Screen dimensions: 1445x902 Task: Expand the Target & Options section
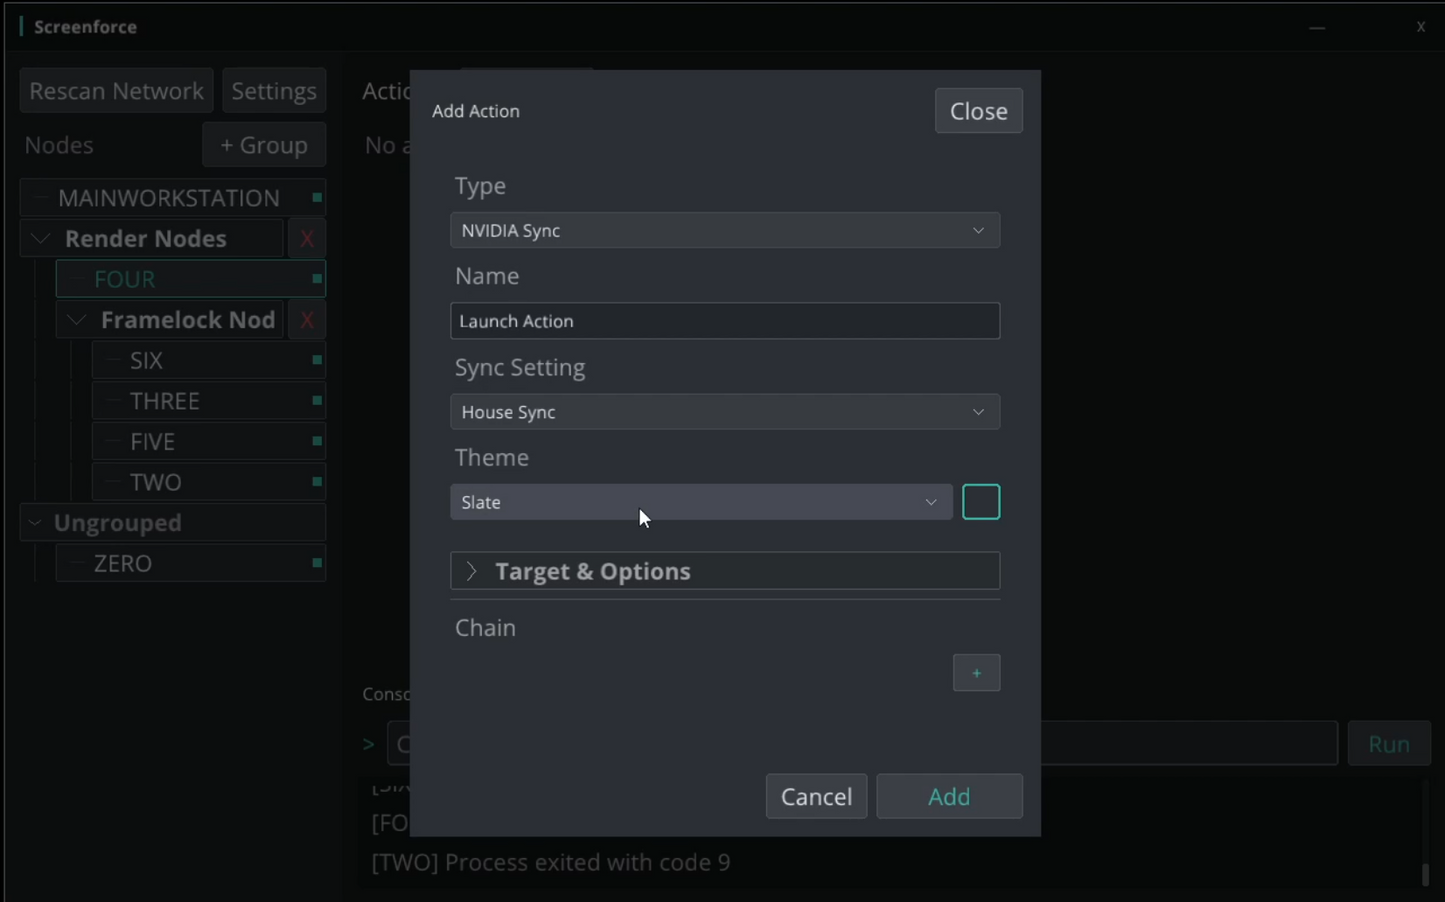725,571
